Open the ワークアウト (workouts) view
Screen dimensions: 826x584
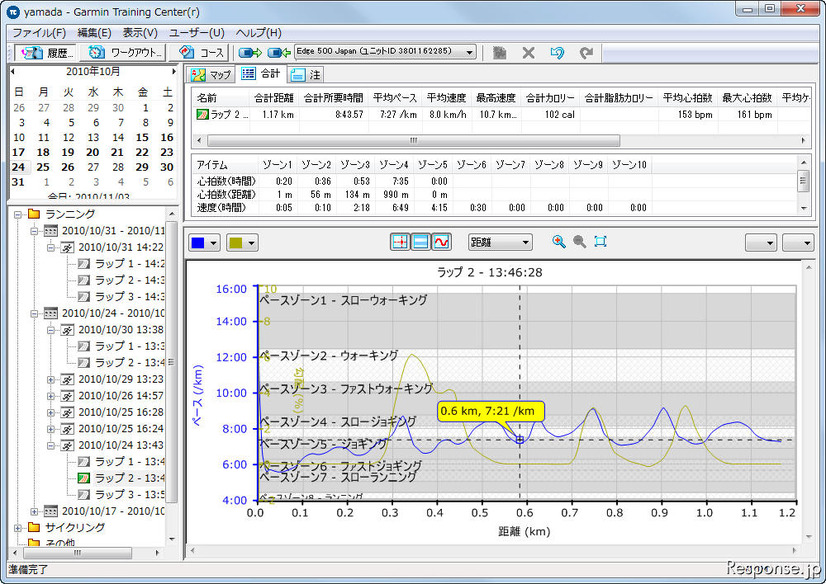click(125, 52)
